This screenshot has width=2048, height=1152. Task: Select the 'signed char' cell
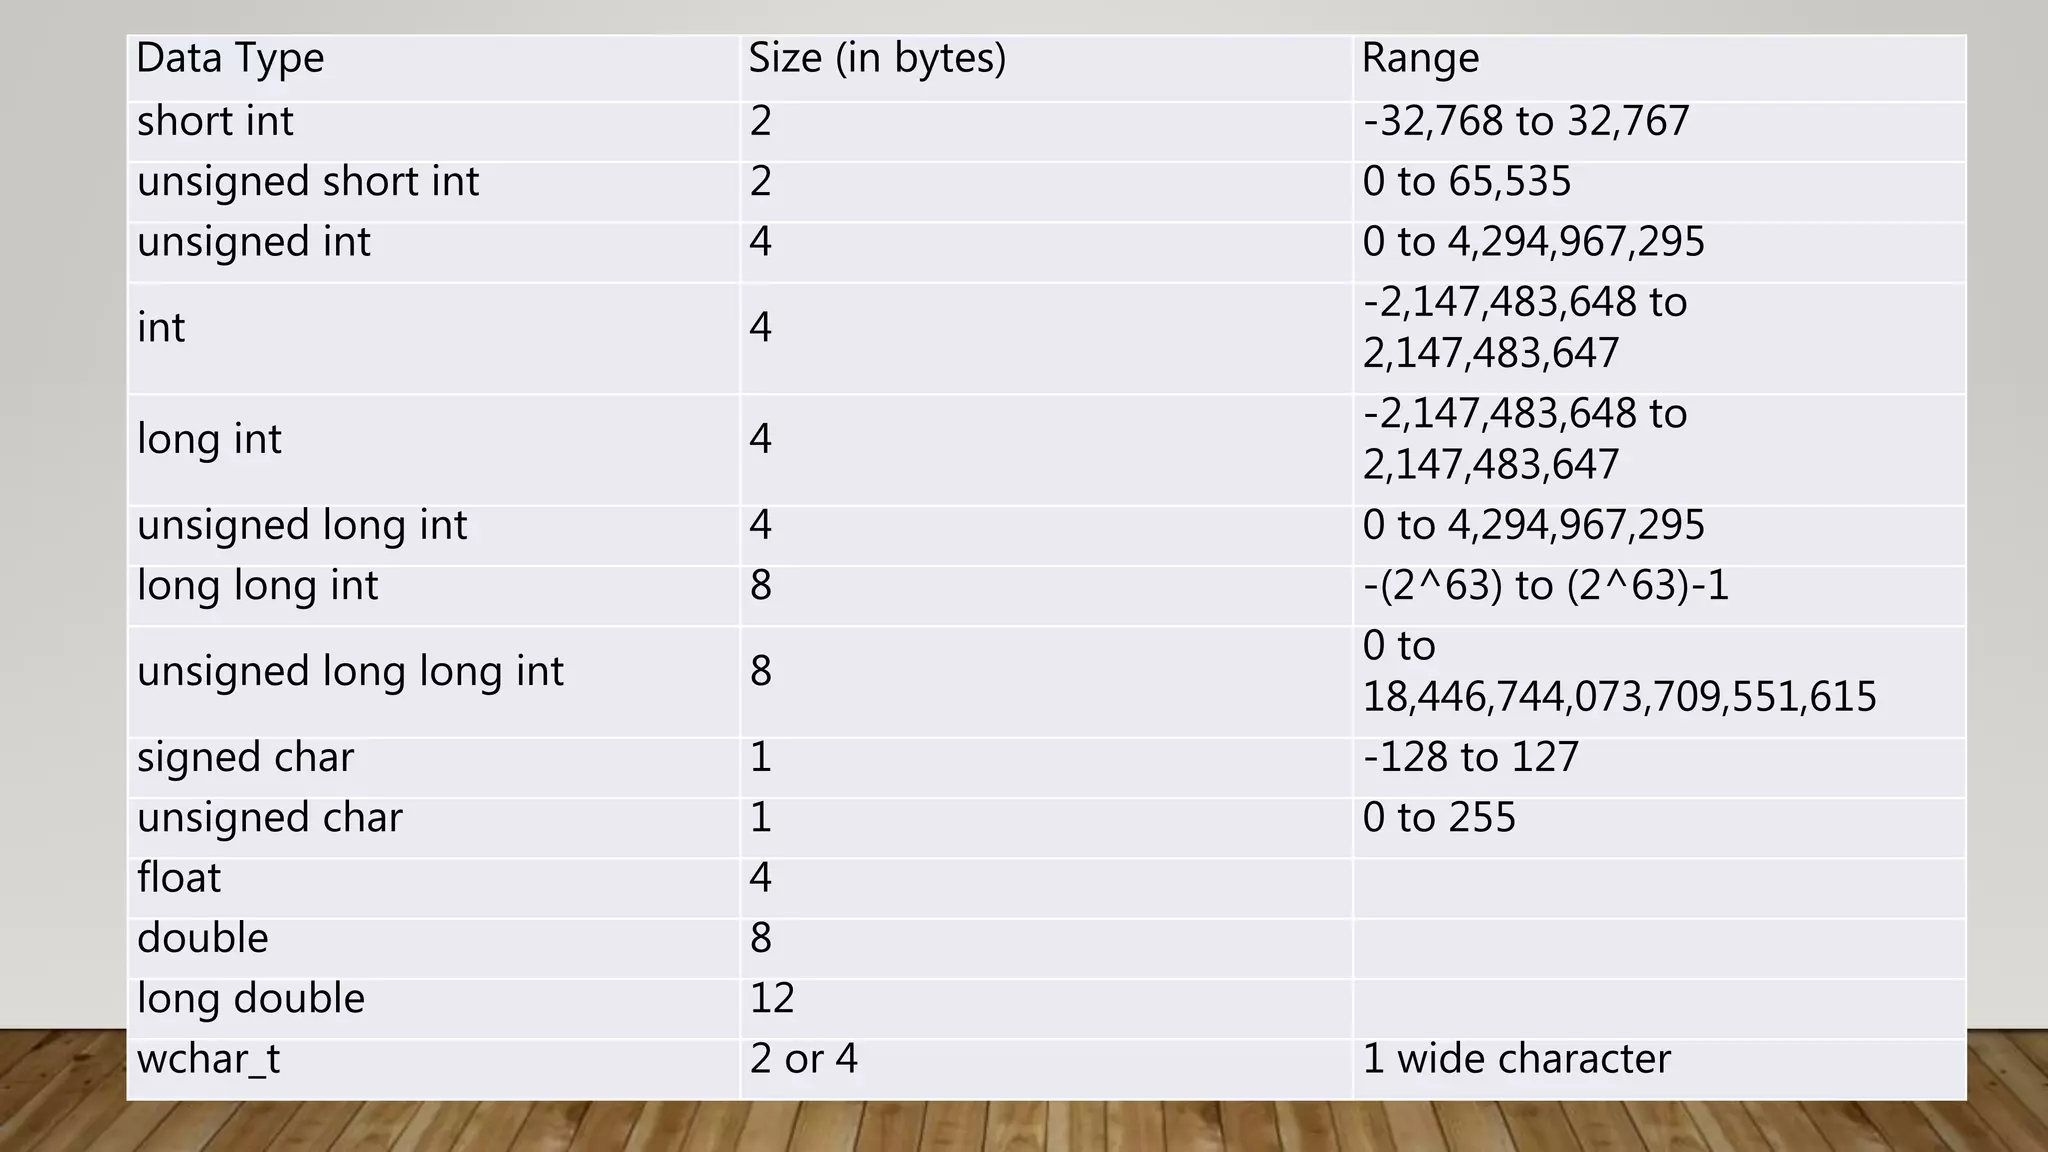pyautogui.click(x=433, y=768)
